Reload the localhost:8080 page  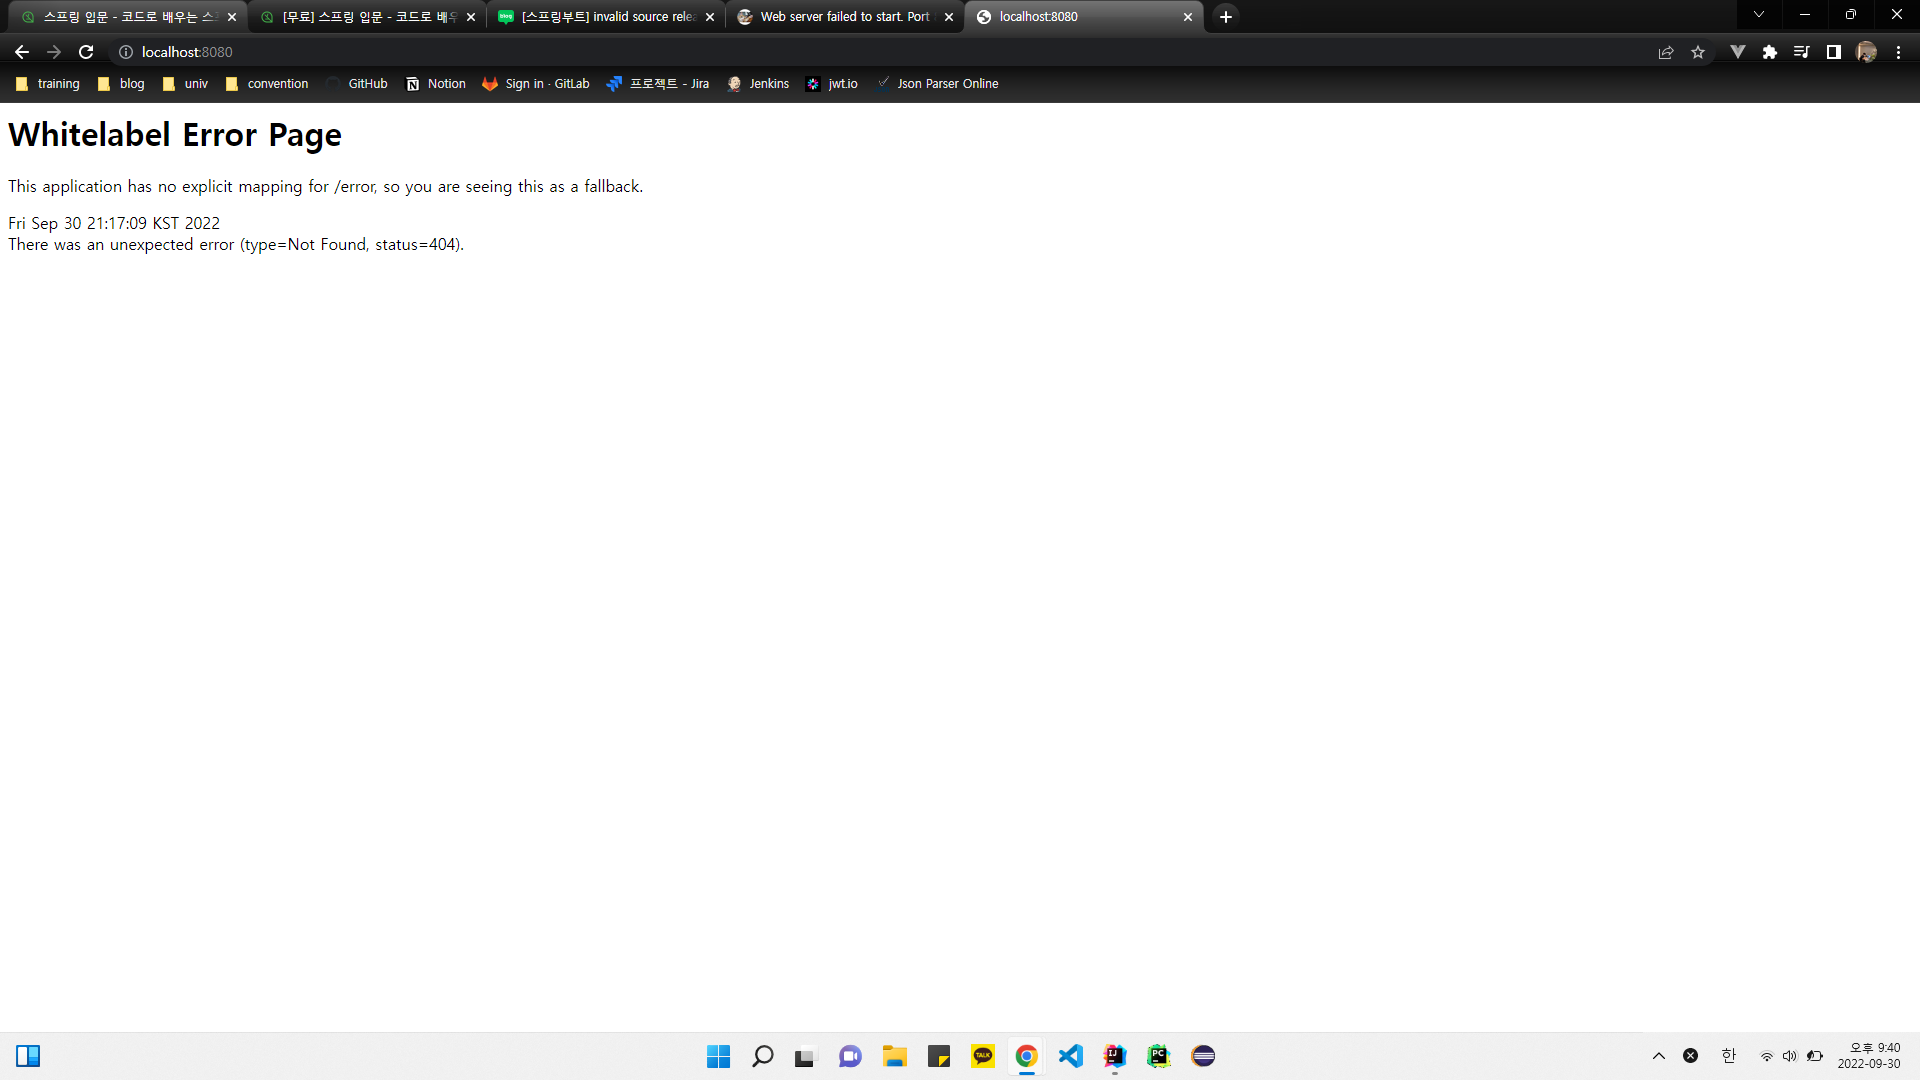[x=86, y=52]
